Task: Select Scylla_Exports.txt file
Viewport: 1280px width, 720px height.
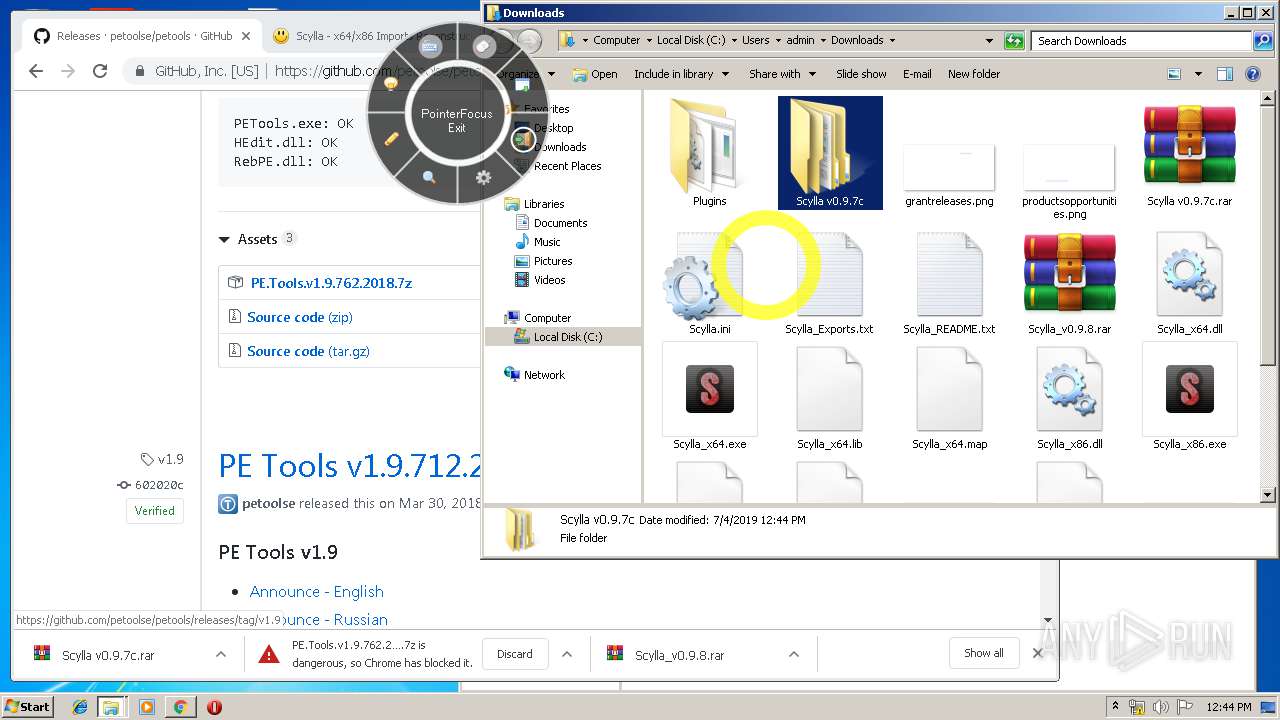Action: 829,283
